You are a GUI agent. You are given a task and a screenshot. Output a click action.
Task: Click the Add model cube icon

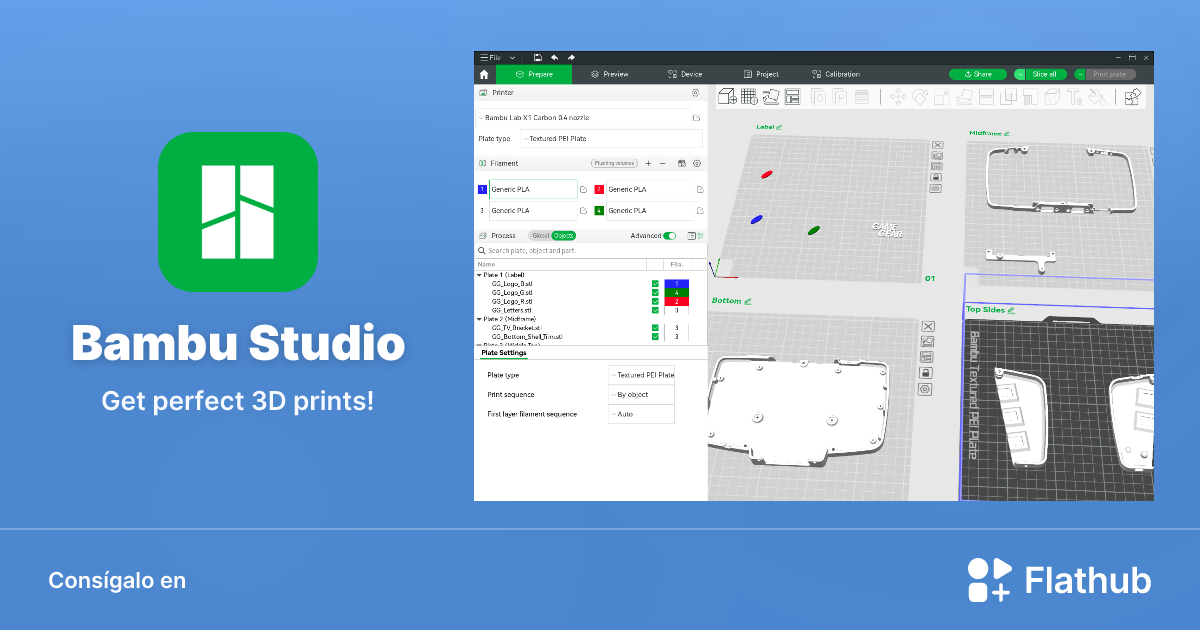point(725,97)
